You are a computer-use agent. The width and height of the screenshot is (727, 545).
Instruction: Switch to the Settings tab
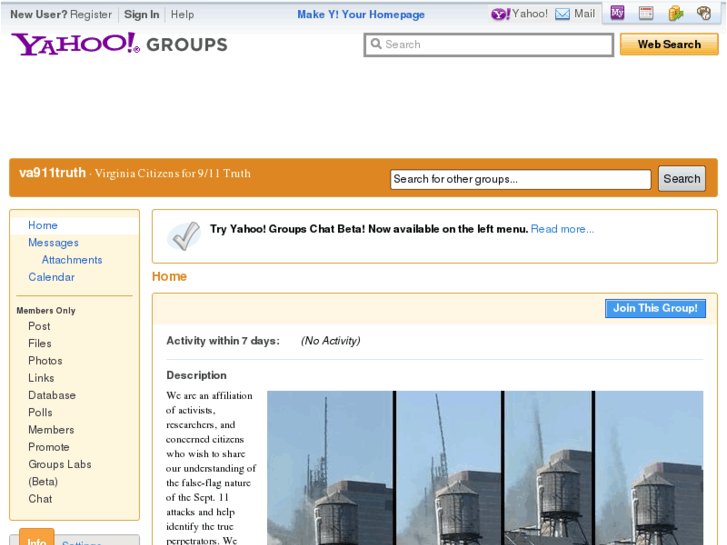click(x=82, y=541)
